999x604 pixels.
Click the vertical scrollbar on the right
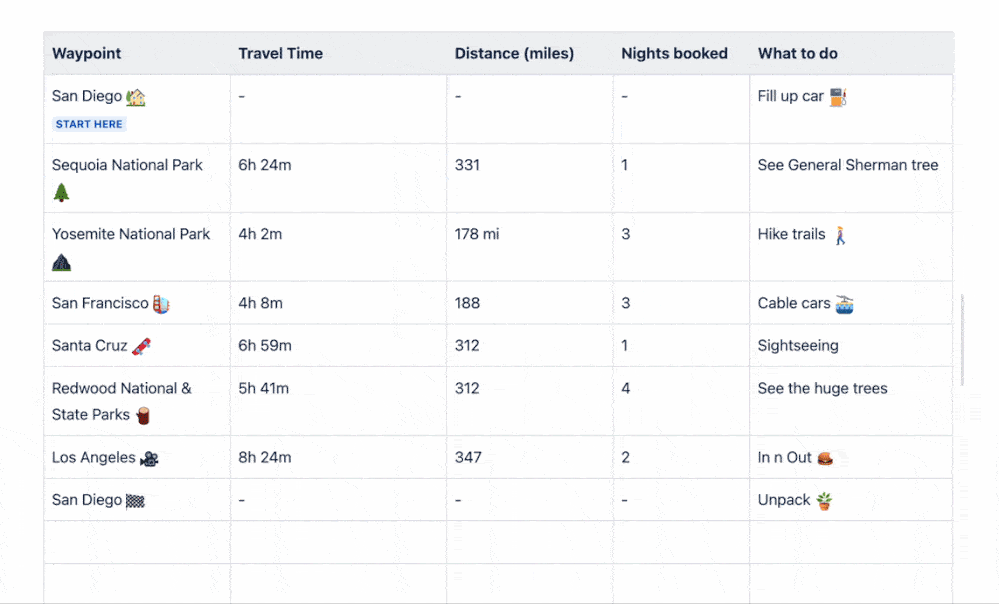pyautogui.click(x=962, y=340)
